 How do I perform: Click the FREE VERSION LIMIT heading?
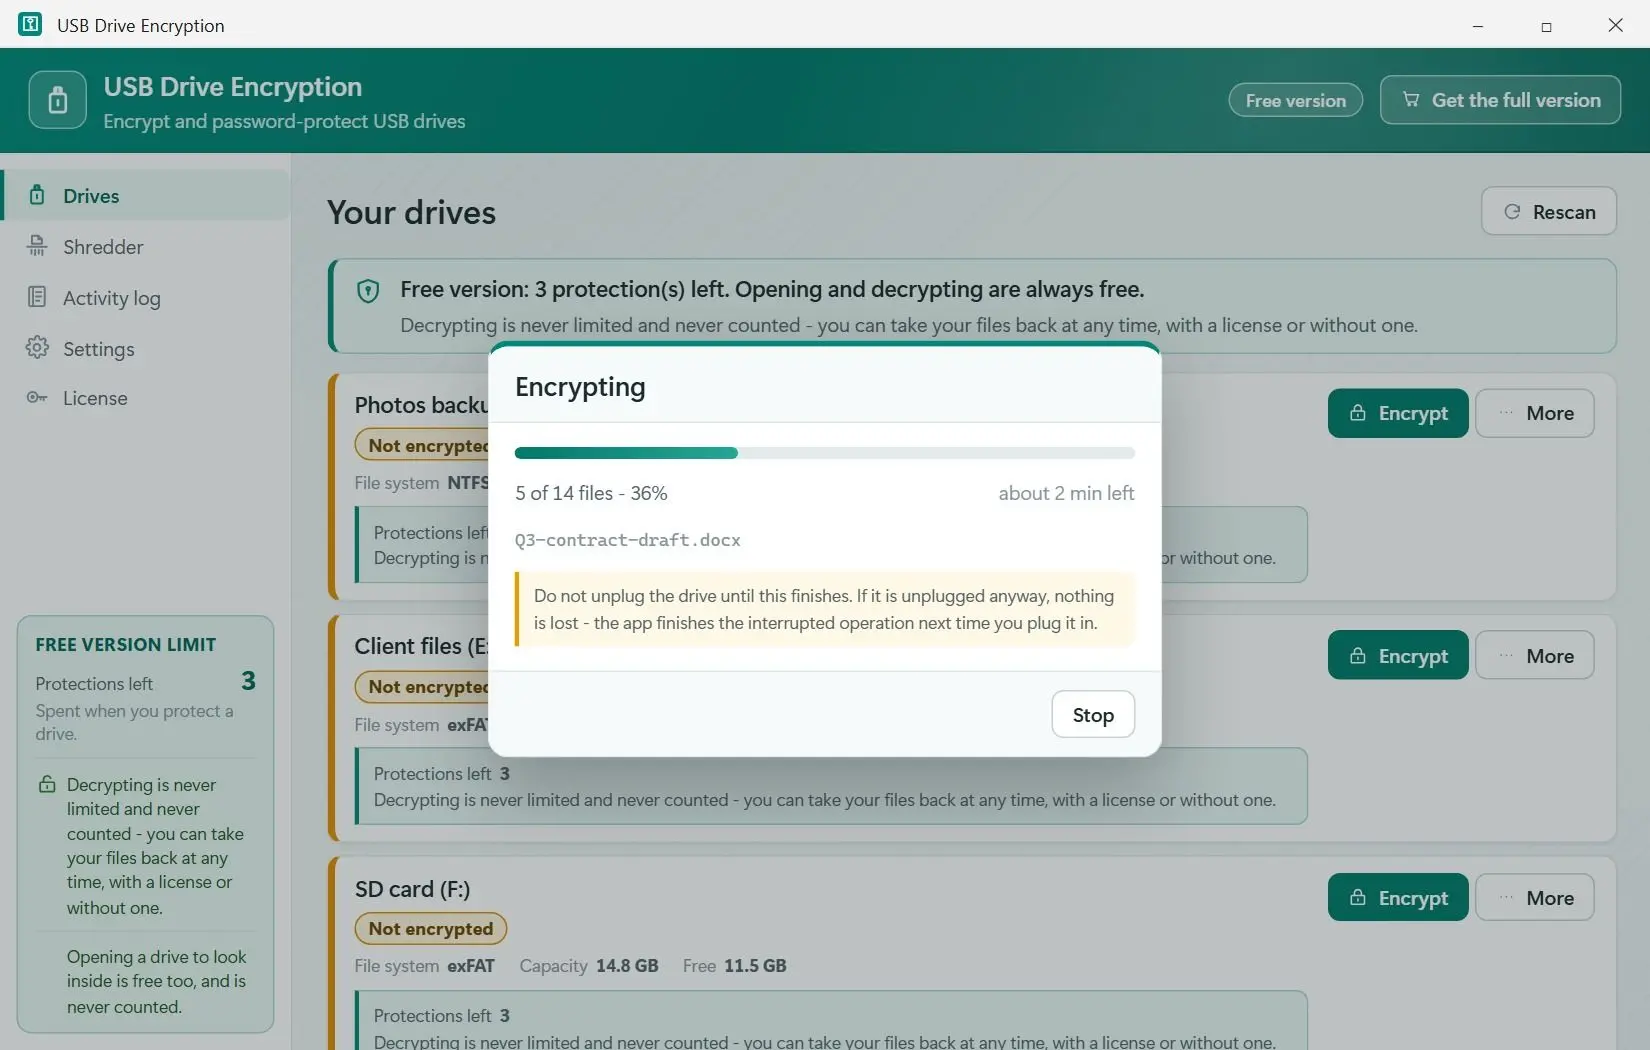pos(126,645)
